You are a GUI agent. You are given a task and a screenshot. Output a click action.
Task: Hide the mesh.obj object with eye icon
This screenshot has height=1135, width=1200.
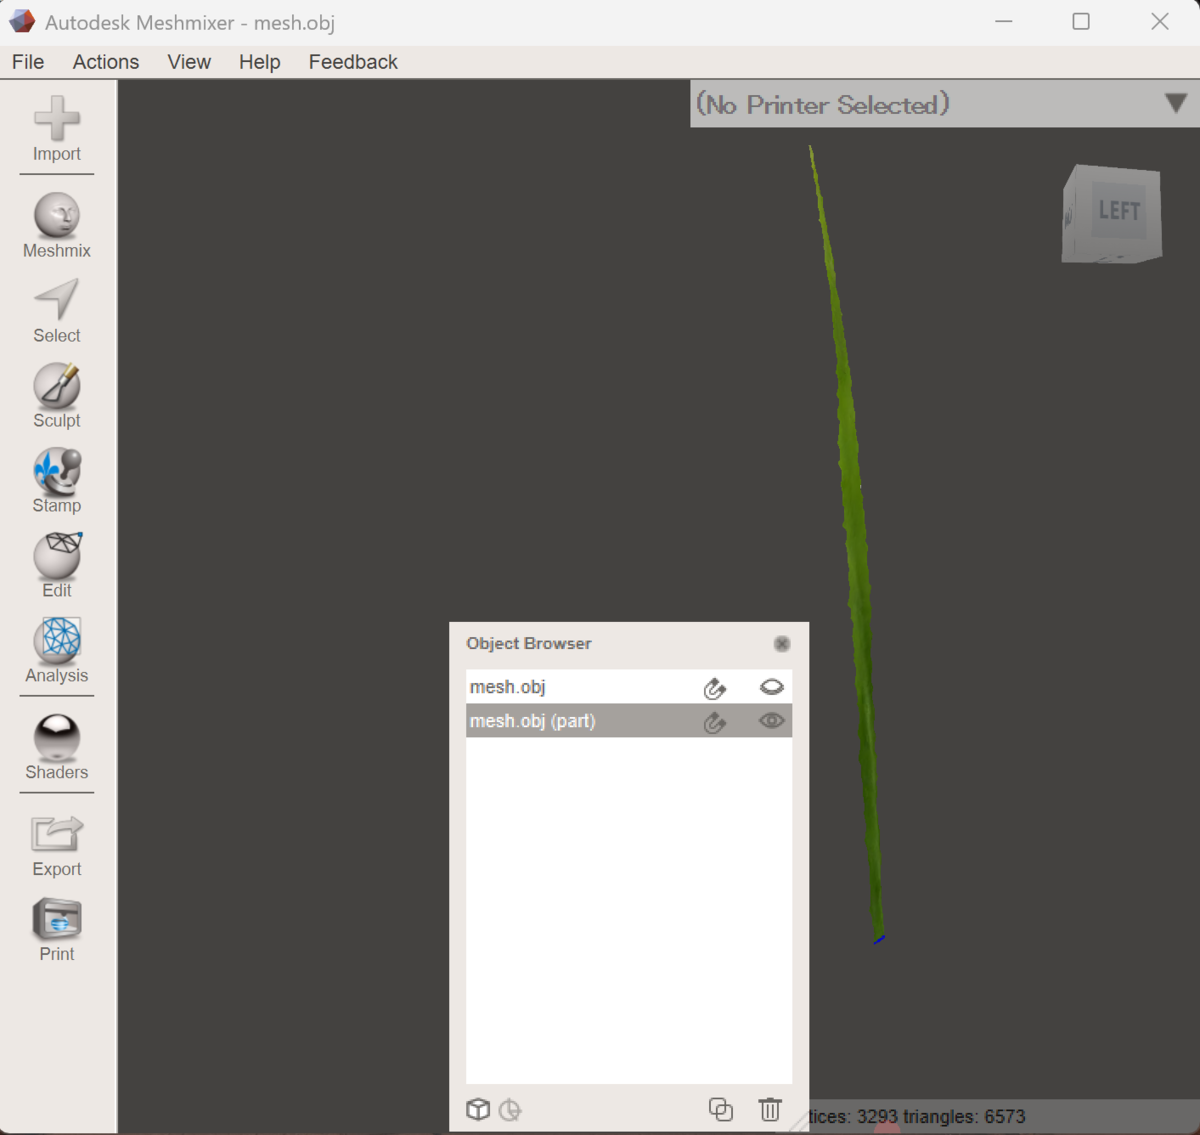(771, 687)
